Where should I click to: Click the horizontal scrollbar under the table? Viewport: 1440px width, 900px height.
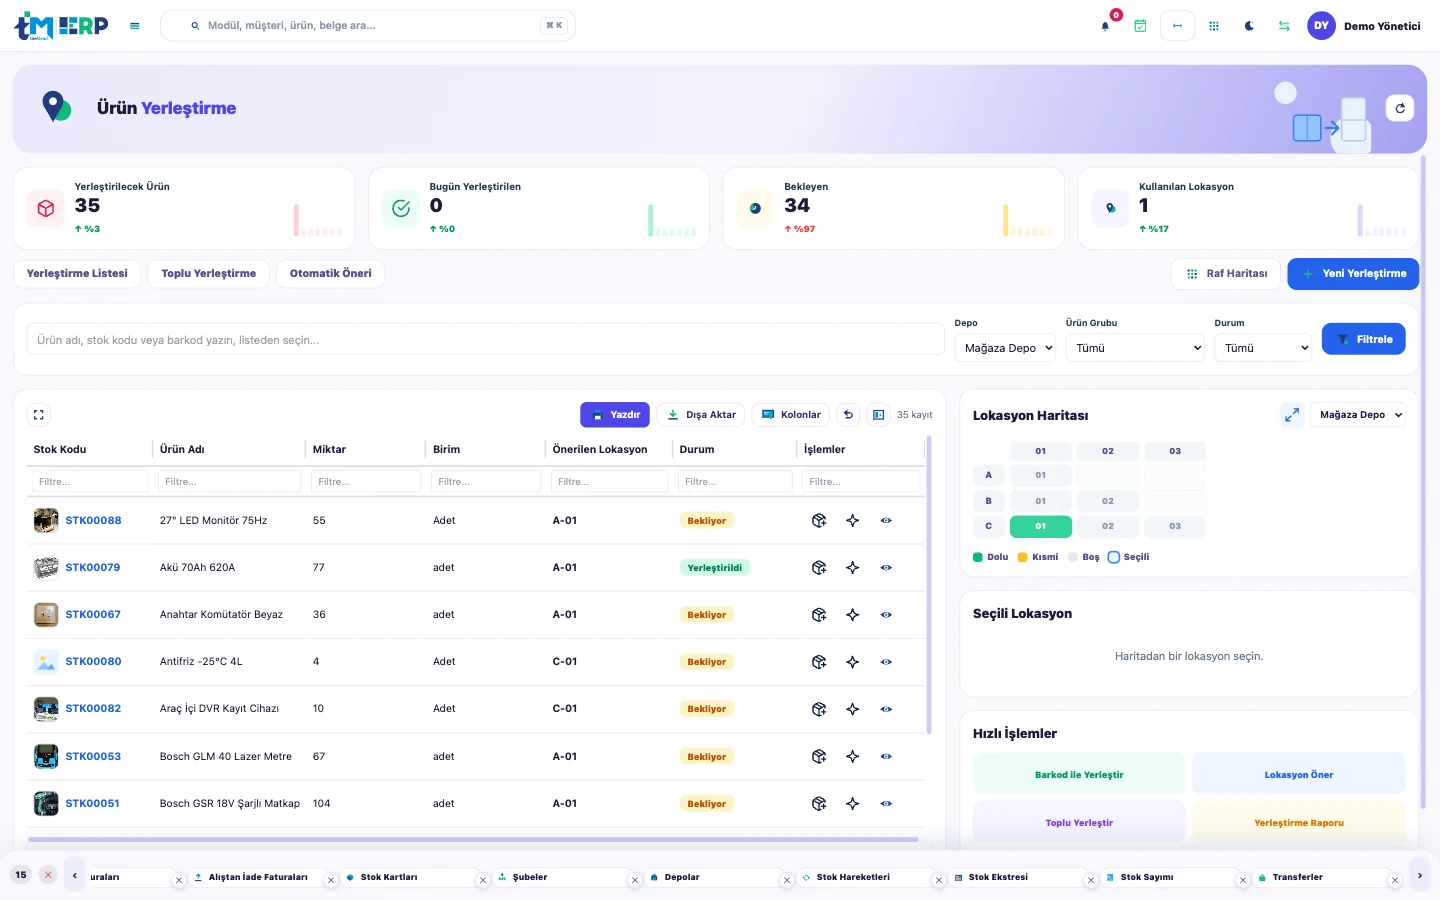tap(473, 840)
